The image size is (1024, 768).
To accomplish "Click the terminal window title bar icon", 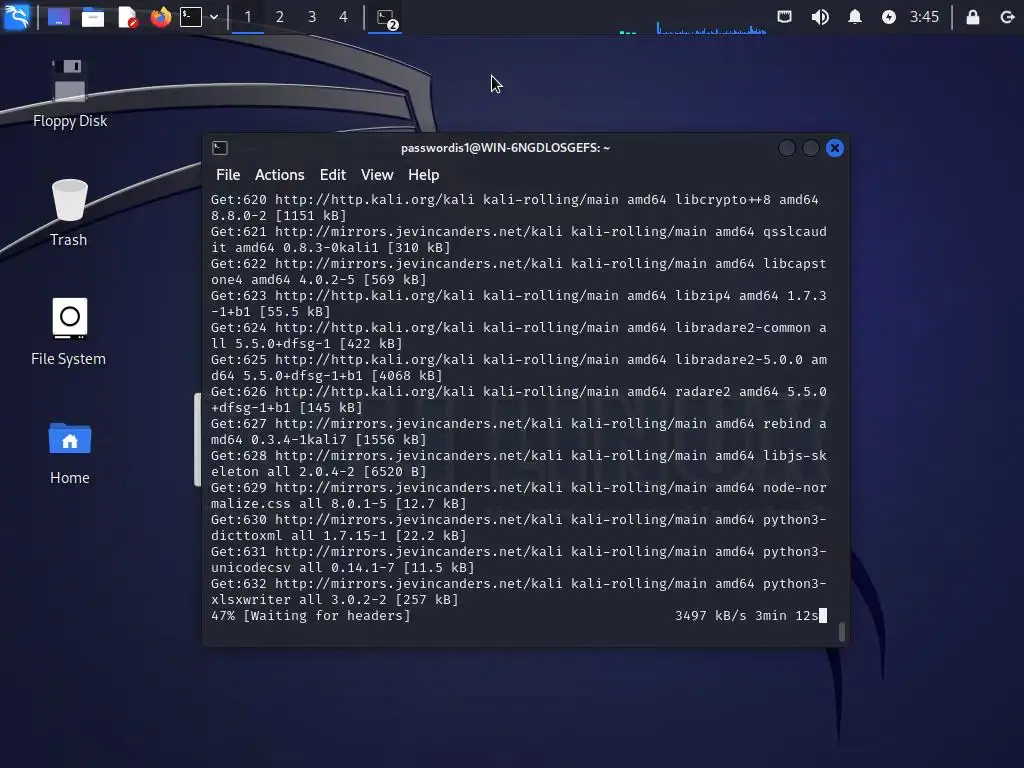I will point(220,148).
